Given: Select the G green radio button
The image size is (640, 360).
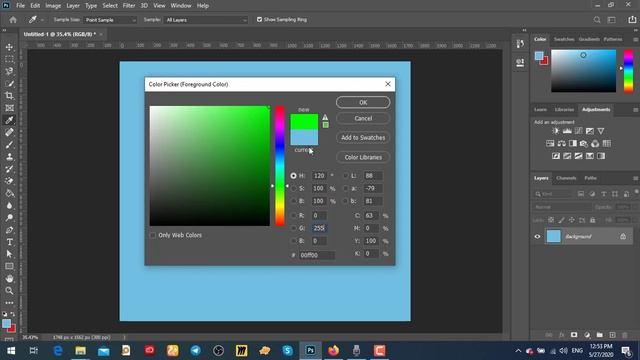Looking at the screenshot, I should pos(293,228).
